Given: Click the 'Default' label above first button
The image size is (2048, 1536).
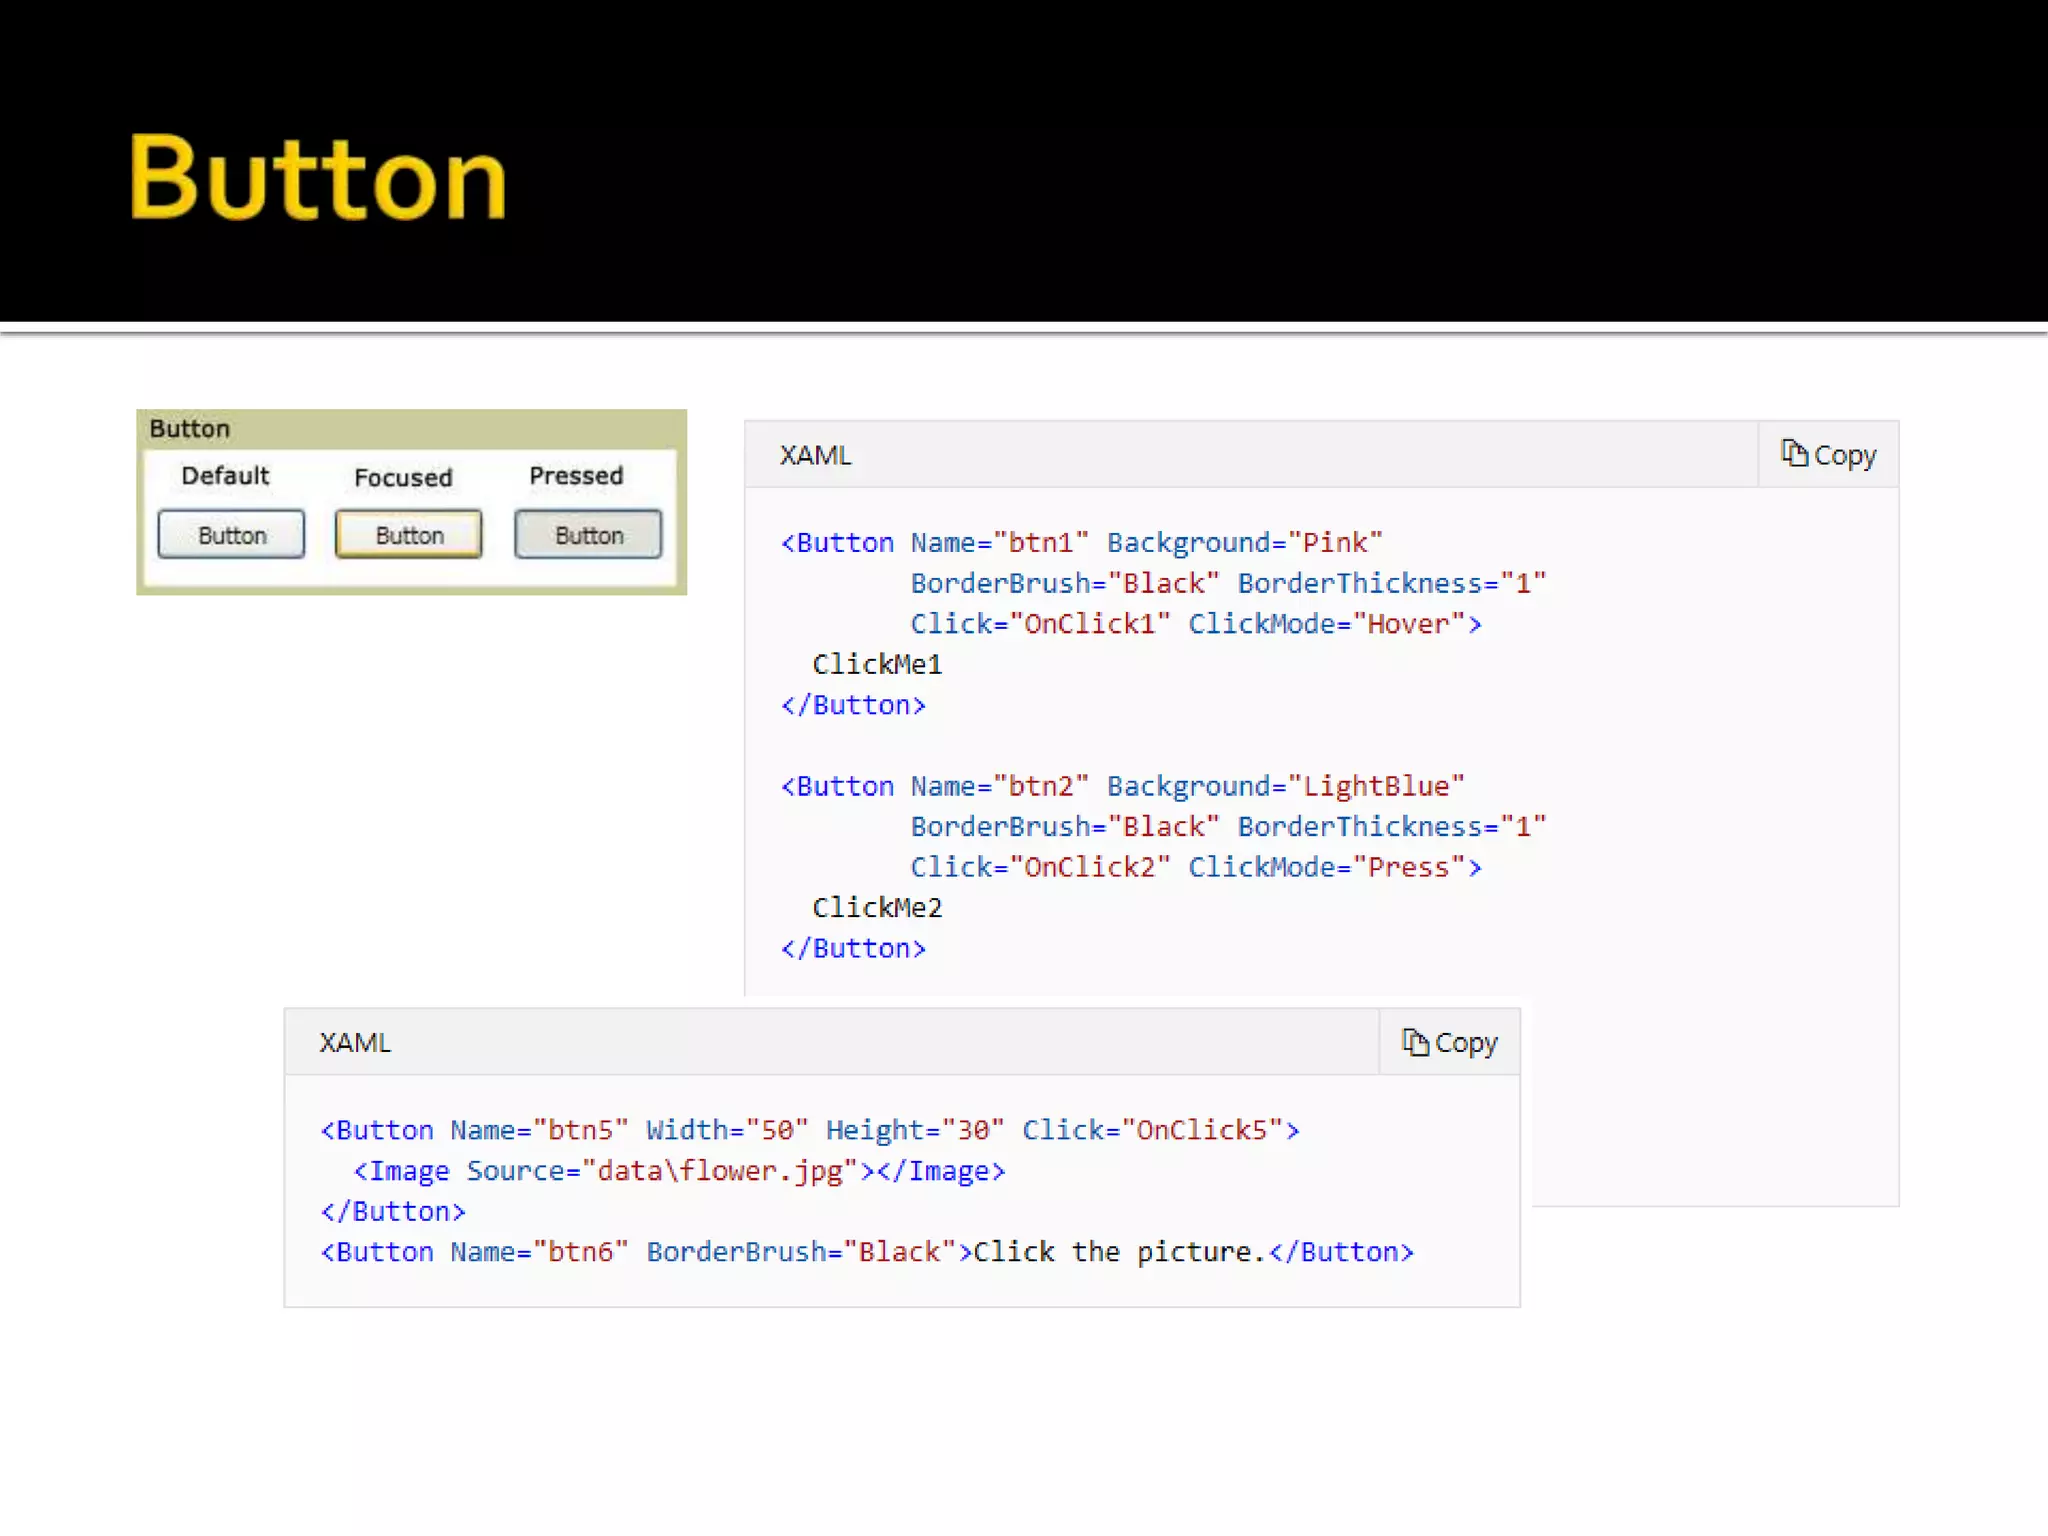Looking at the screenshot, I should coord(225,476).
